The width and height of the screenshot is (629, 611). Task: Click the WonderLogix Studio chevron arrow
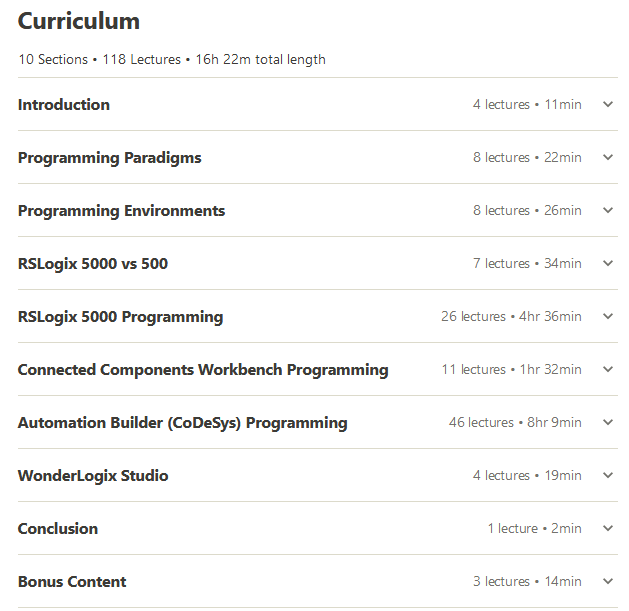(608, 475)
